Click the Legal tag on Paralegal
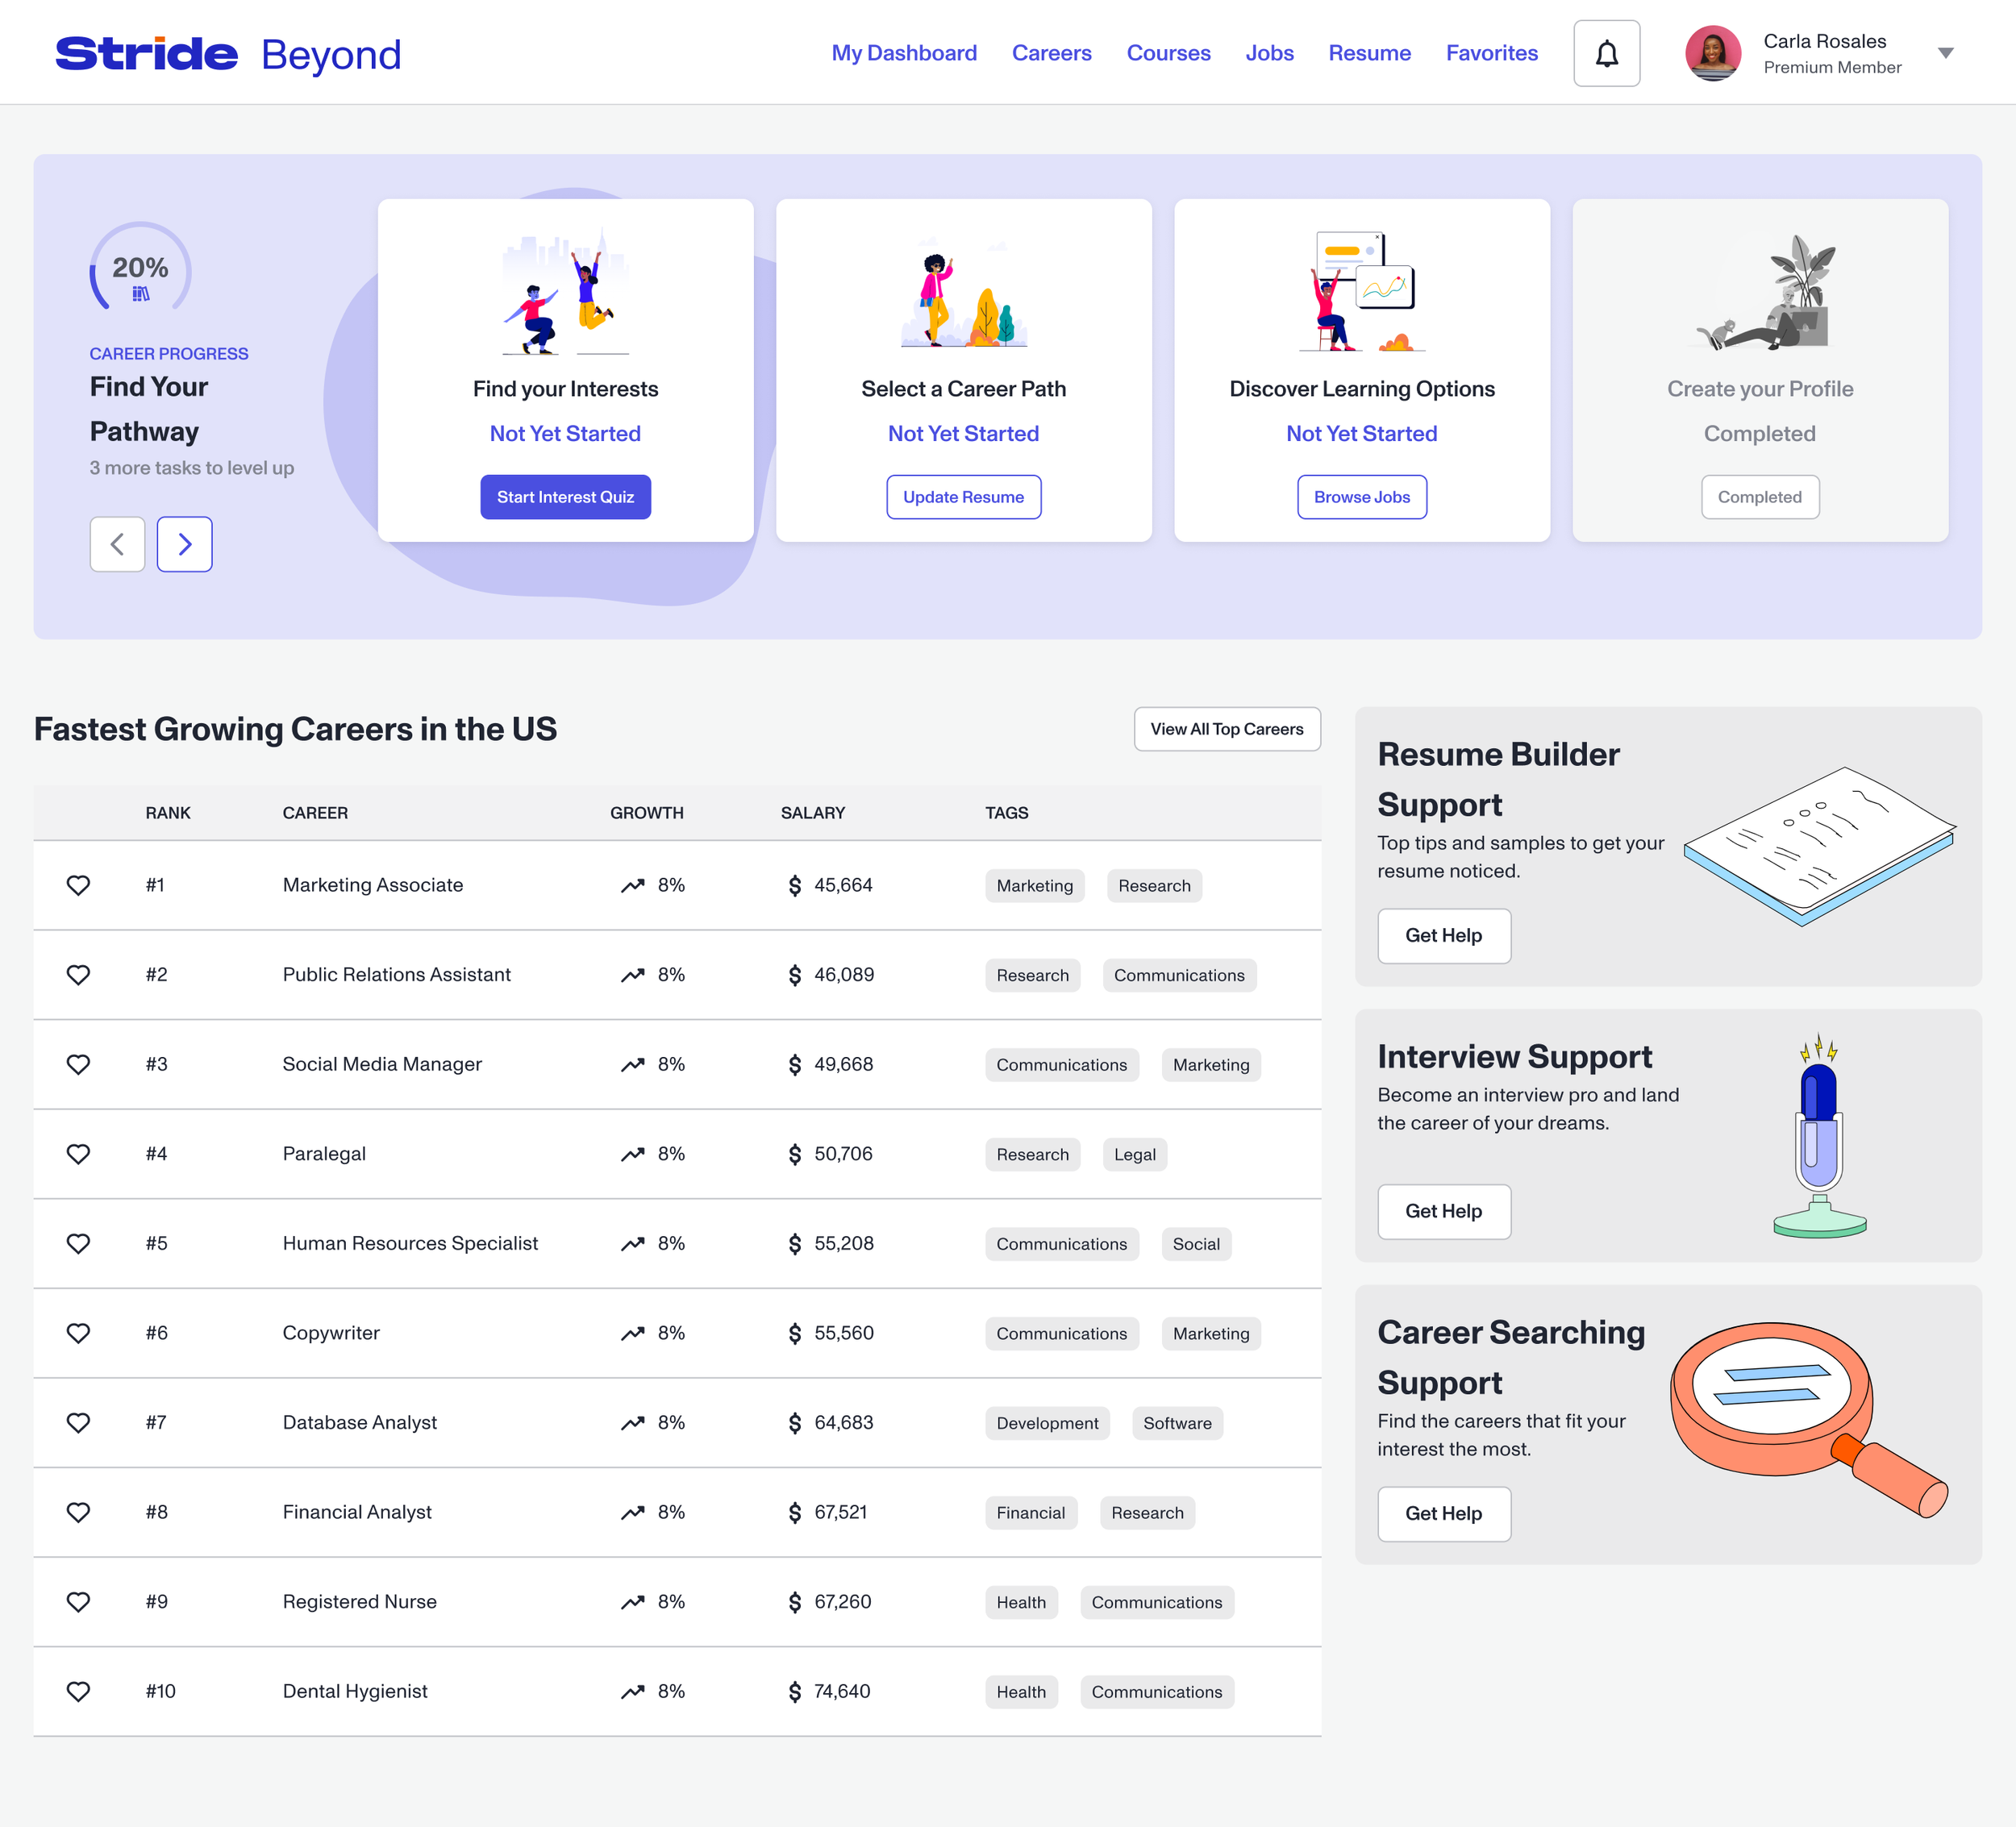 1134,1154
